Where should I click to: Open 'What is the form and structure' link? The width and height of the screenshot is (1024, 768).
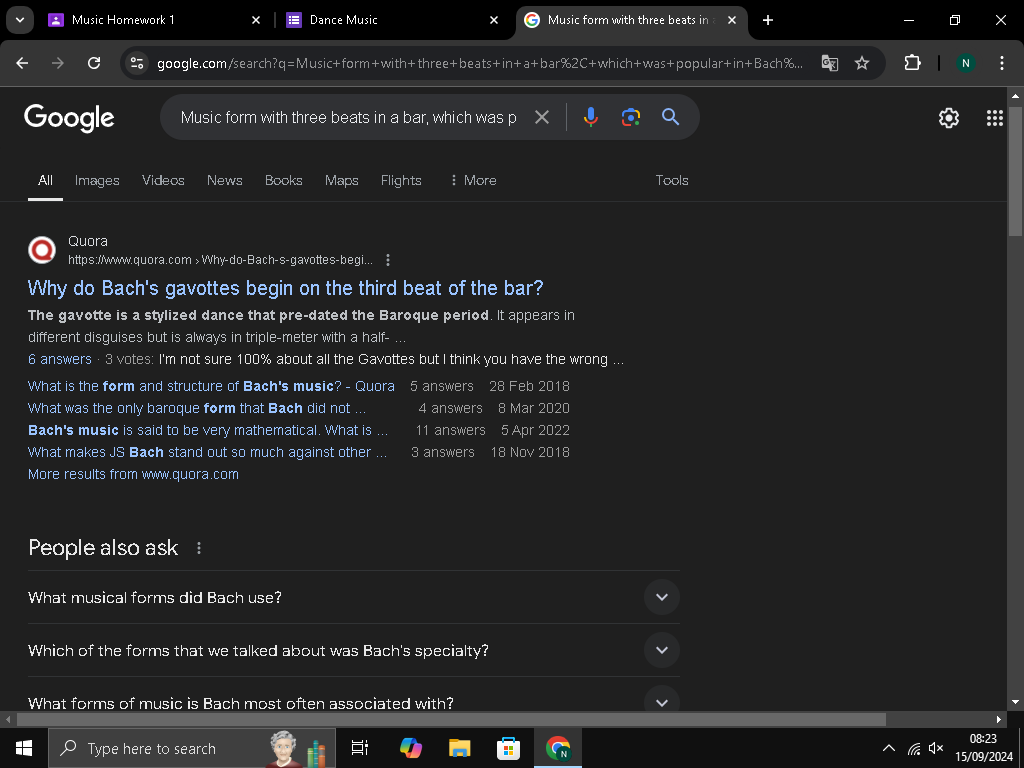(x=211, y=386)
